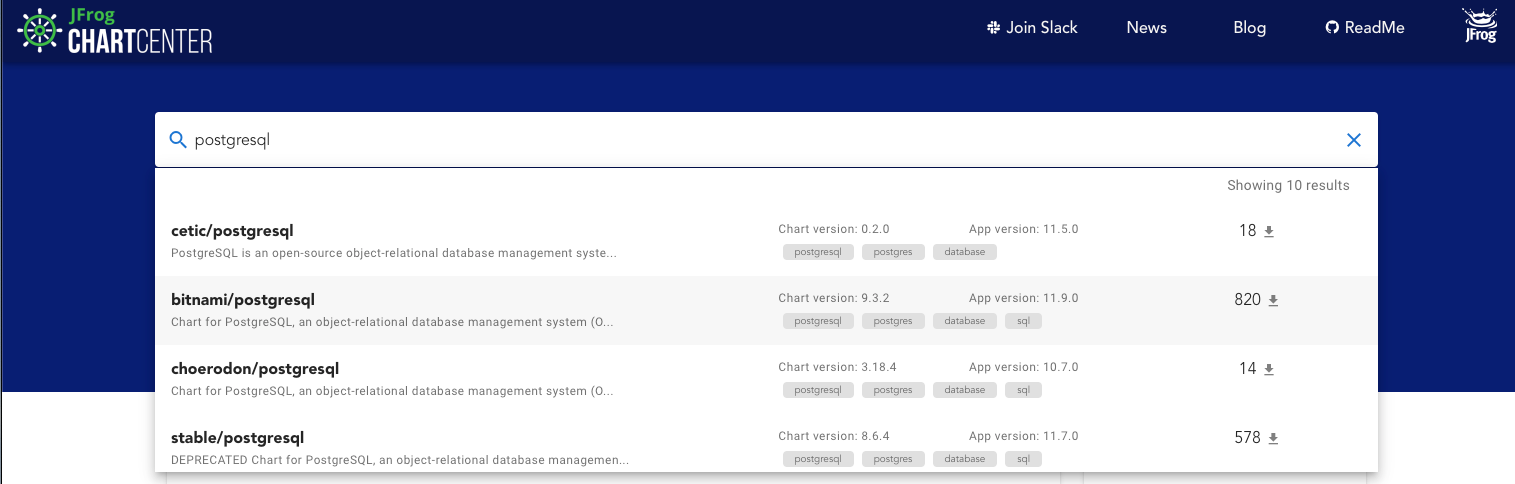Click the cetic/postgresql description text
The width and height of the screenshot is (1515, 484).
[x=394, y=253]
